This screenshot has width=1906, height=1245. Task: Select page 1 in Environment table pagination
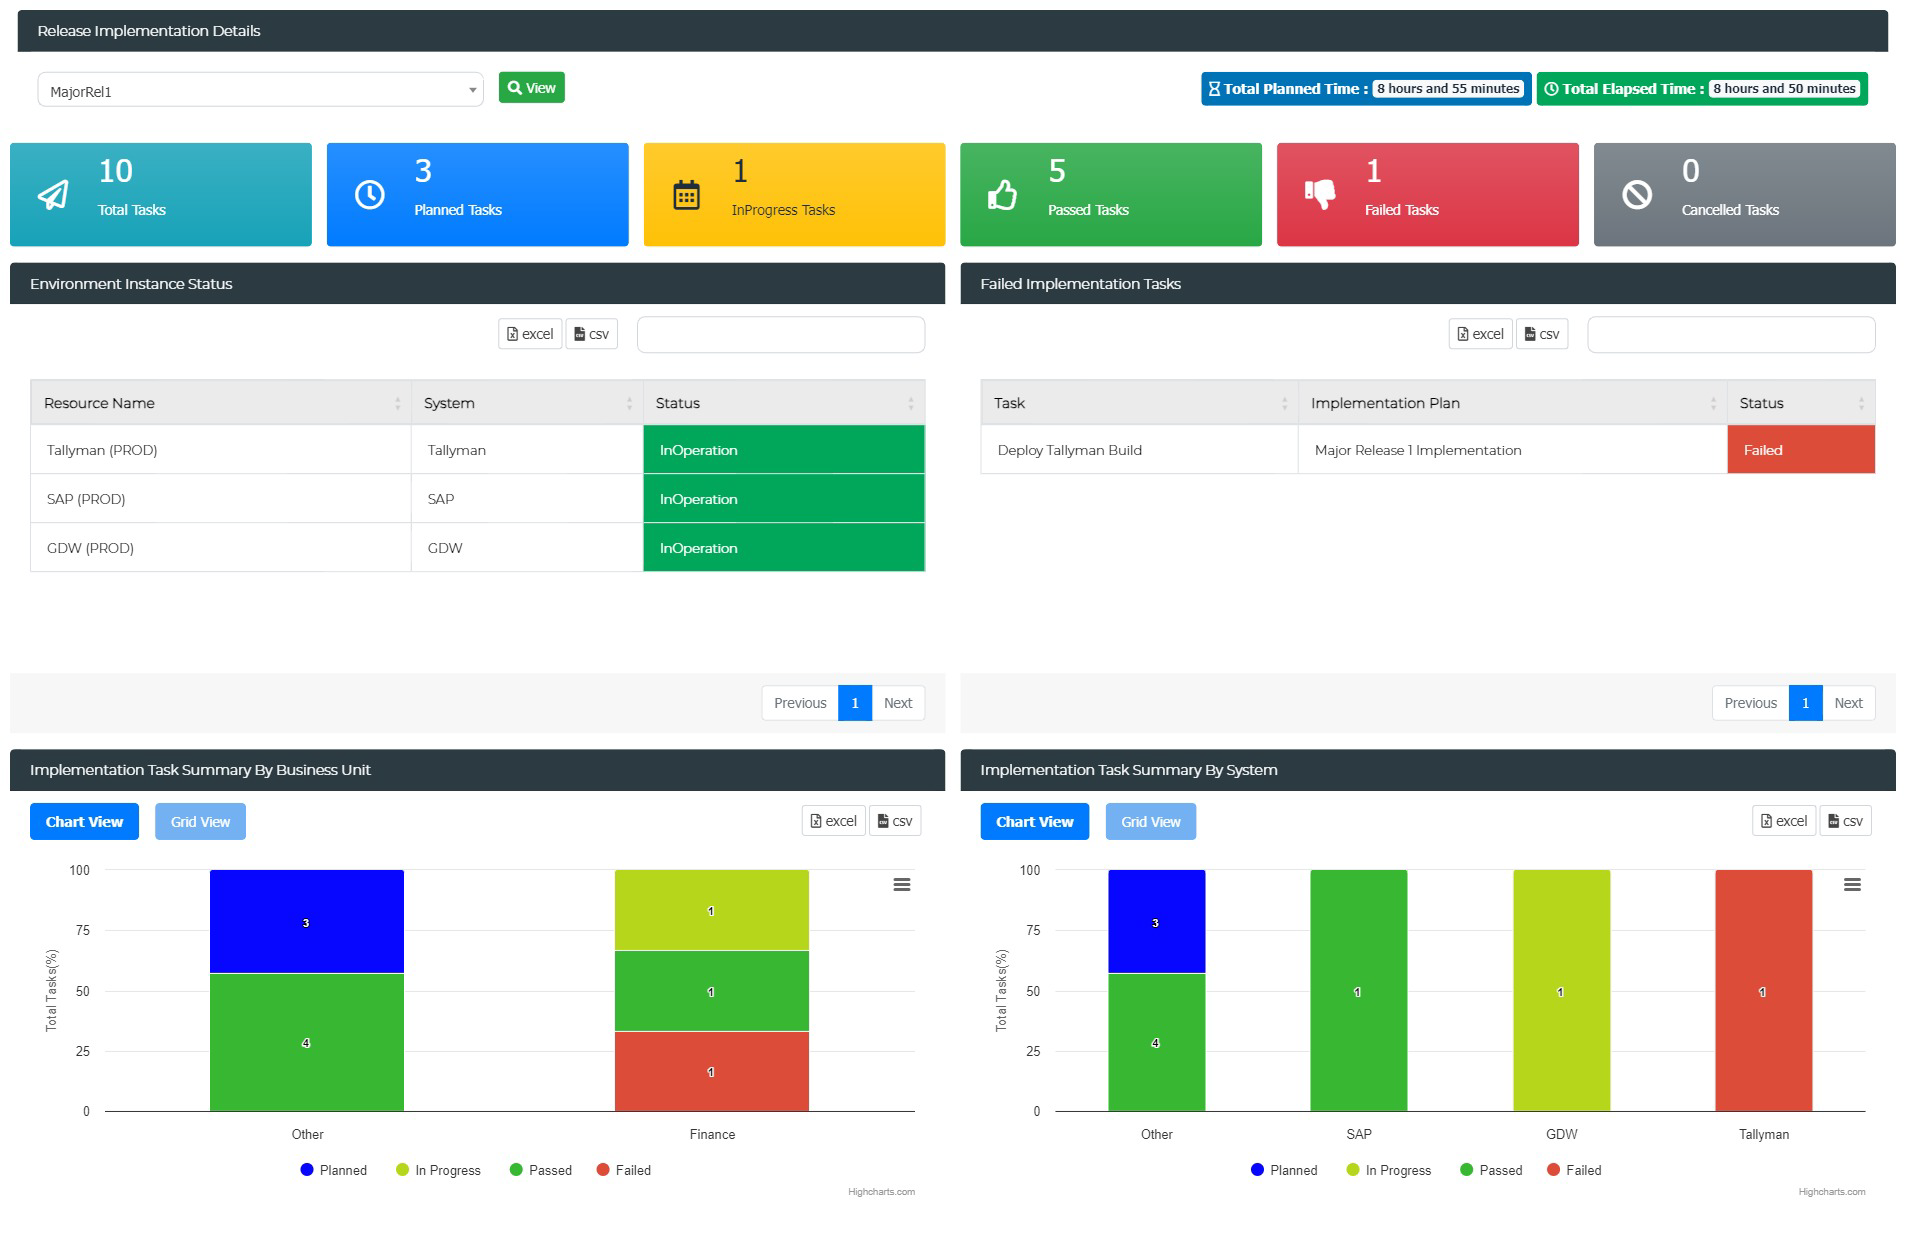[x=855, y=703]
